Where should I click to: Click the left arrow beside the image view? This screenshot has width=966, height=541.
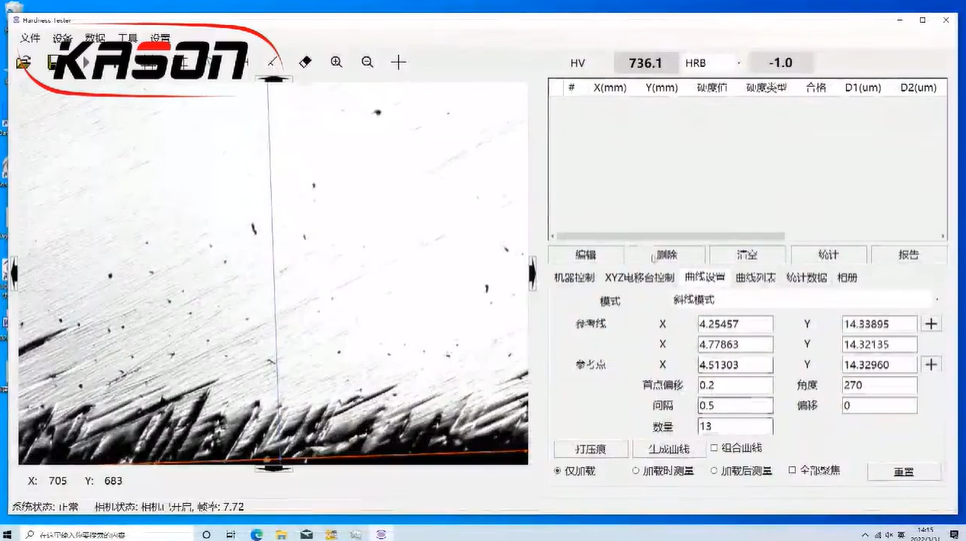tap(14, 272)
